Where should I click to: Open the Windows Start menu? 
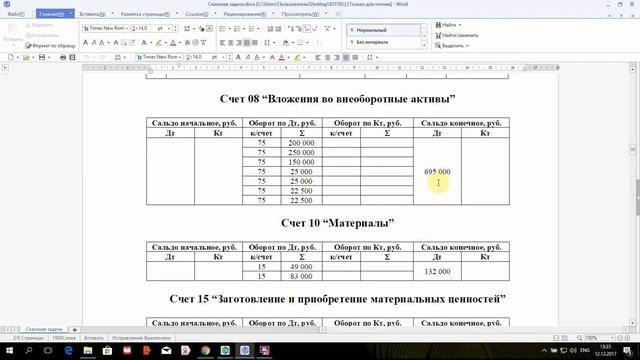click(9, 351)
